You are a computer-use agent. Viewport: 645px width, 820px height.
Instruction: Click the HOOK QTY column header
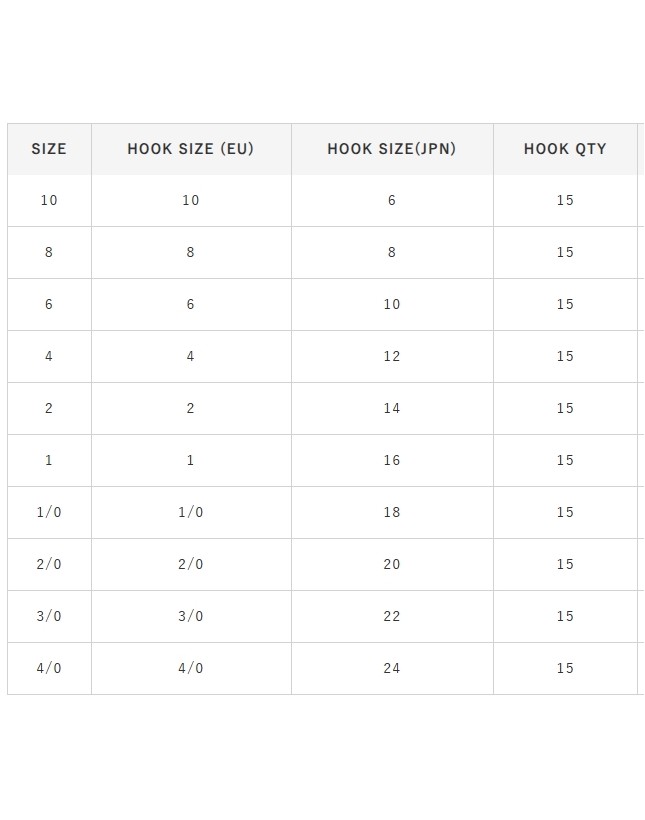pos(565,149)
